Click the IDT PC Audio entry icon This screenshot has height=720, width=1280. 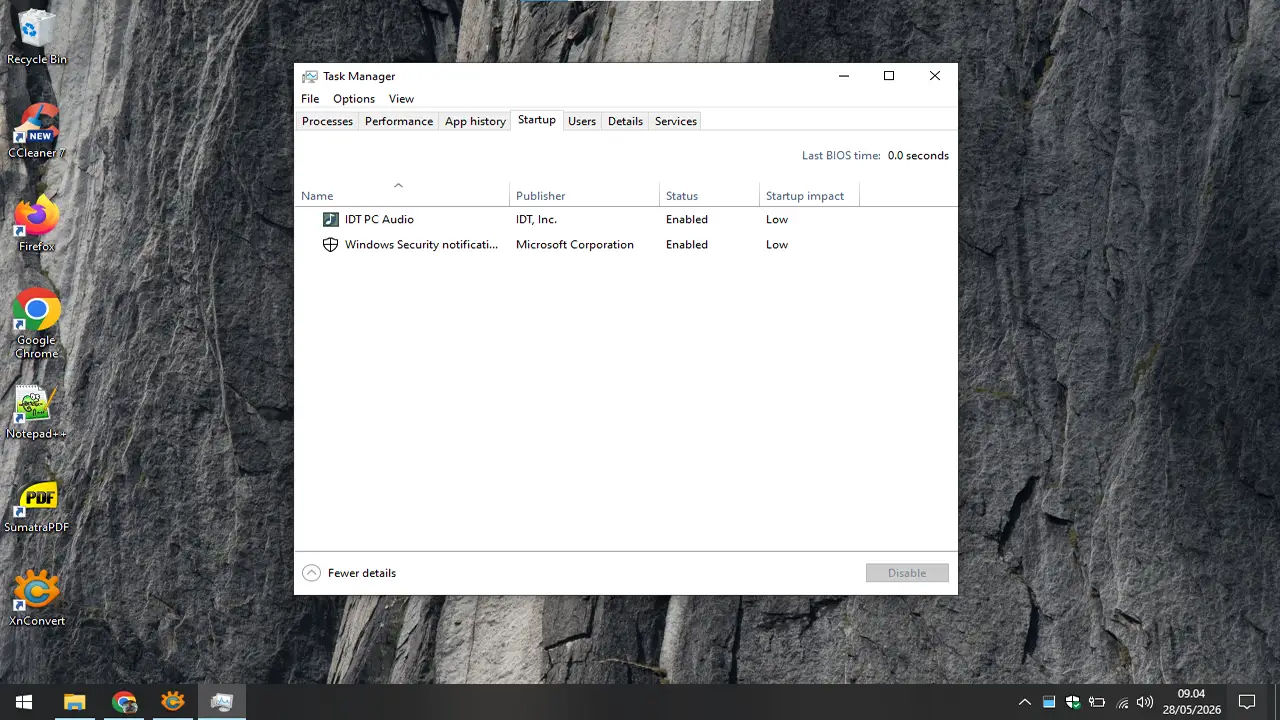(331, 219)
